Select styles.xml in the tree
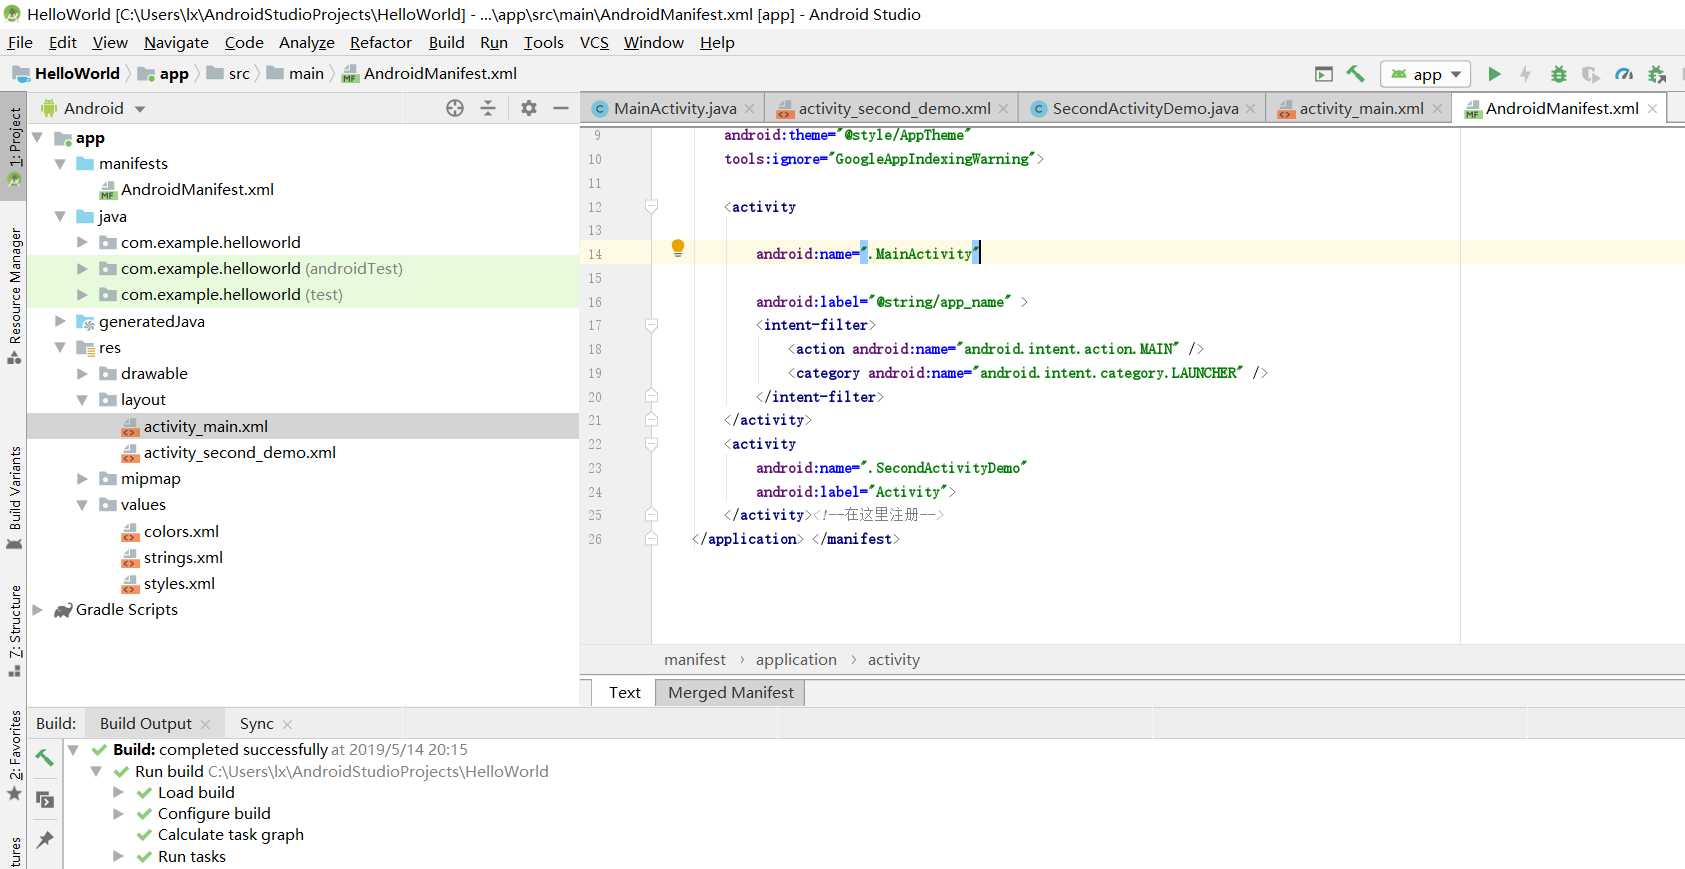This screenshot has width=1685, height=869. [x=179, y=583]
